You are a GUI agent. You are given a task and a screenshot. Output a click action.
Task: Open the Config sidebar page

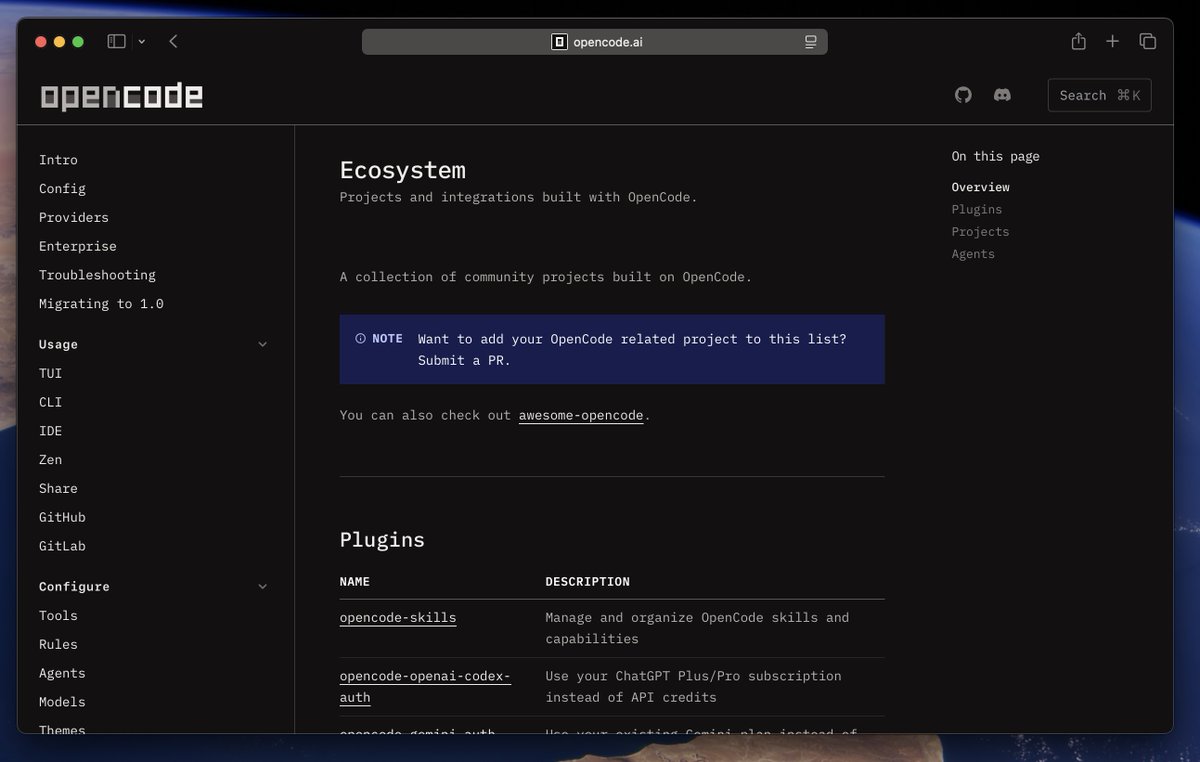point(62,188)
